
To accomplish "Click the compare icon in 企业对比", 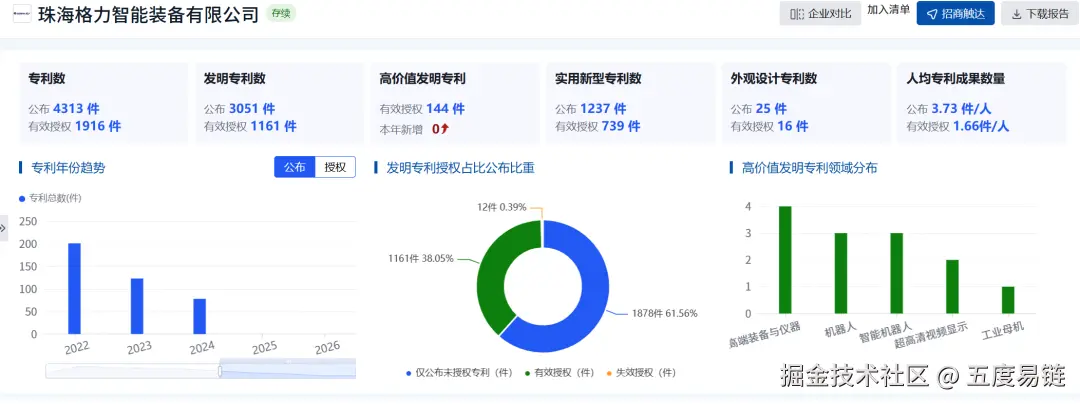I will coord(797,14).
